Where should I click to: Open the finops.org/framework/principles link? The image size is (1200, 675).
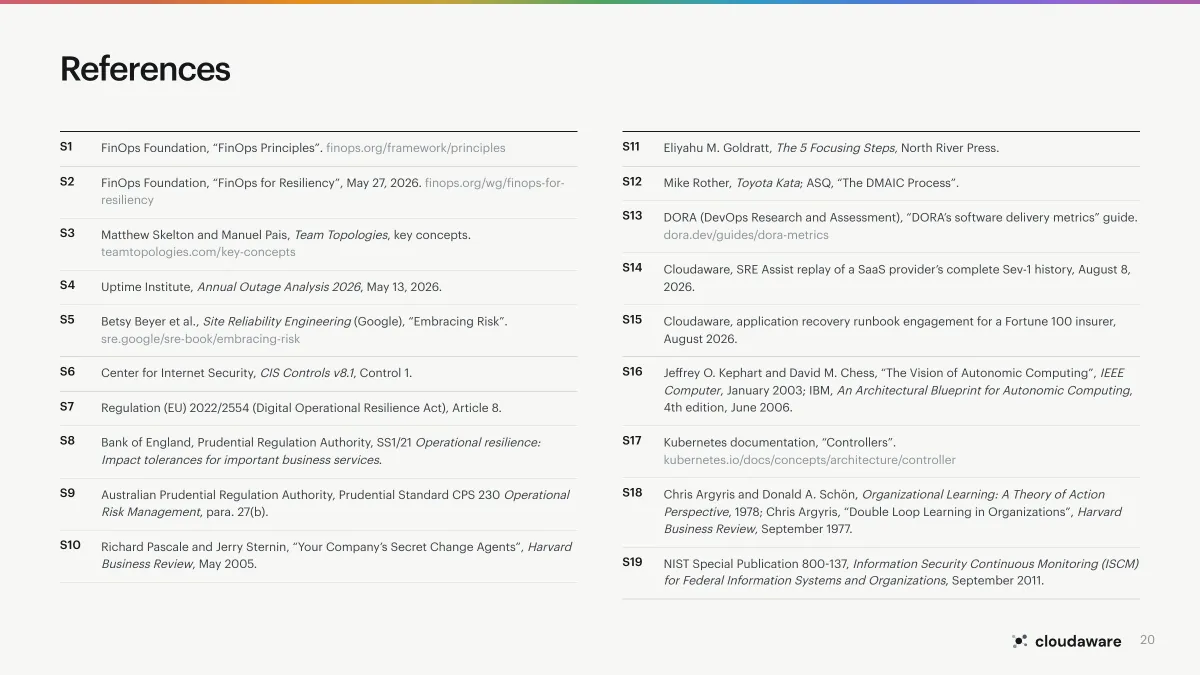tap(416, 148)
